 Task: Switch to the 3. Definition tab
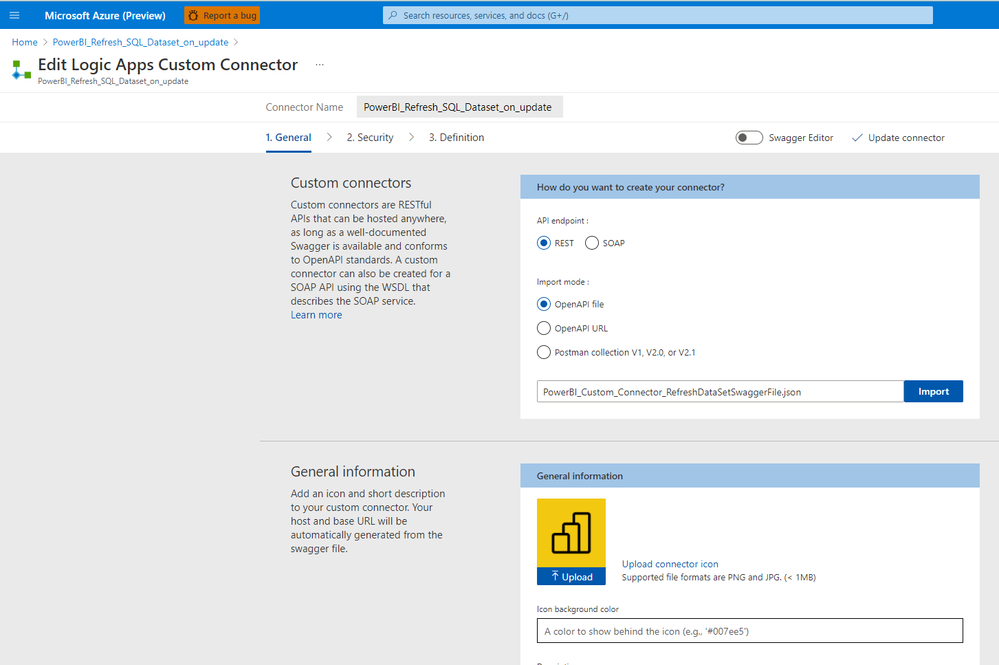(456, 137)
